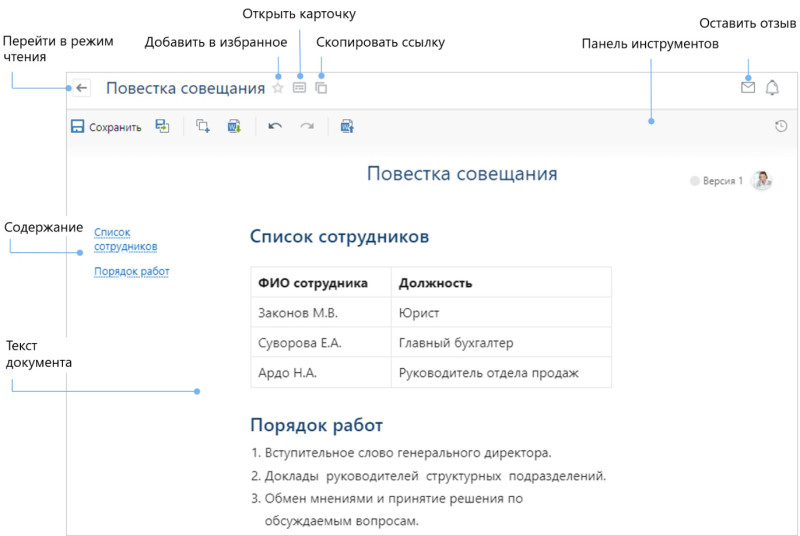The height and width of the screenshot is (536, 800).
Task: Undo the last change
Action: point(275,126)
